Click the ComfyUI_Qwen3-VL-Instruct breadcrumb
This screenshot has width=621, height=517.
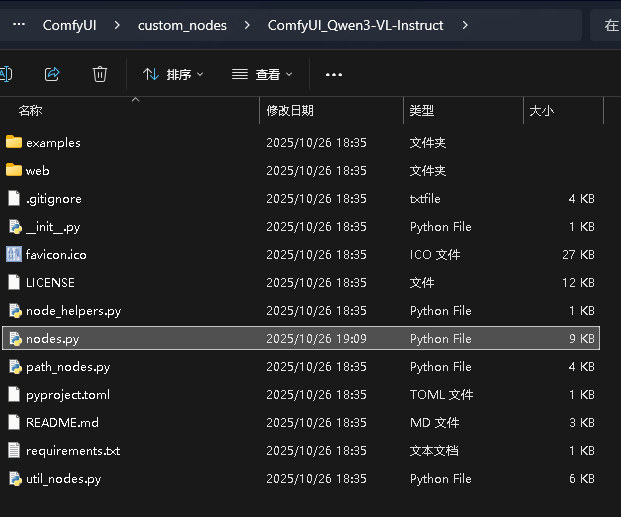pos(355,25)
